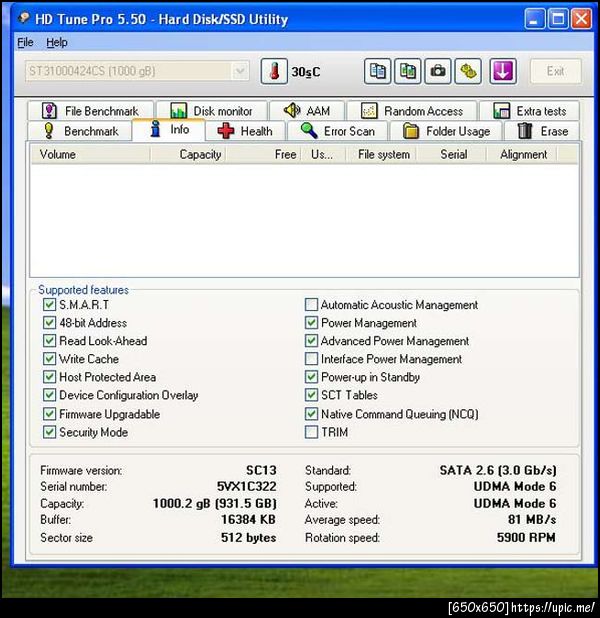Click the firmware version value SC13
Viewport: 600px width, 618px height.
pos(261,470)
